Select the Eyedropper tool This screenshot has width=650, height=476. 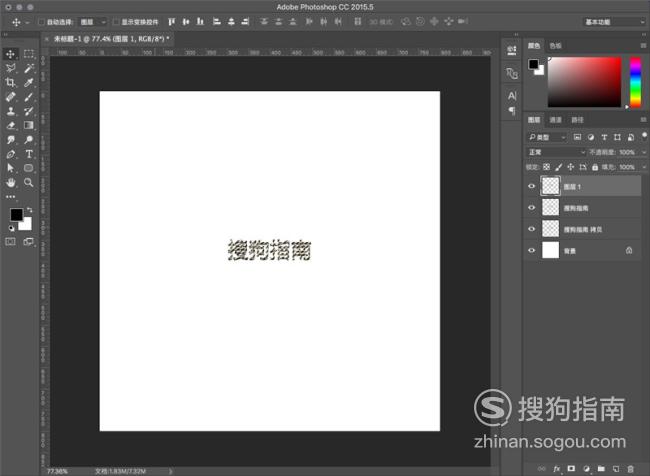(29, 83)
